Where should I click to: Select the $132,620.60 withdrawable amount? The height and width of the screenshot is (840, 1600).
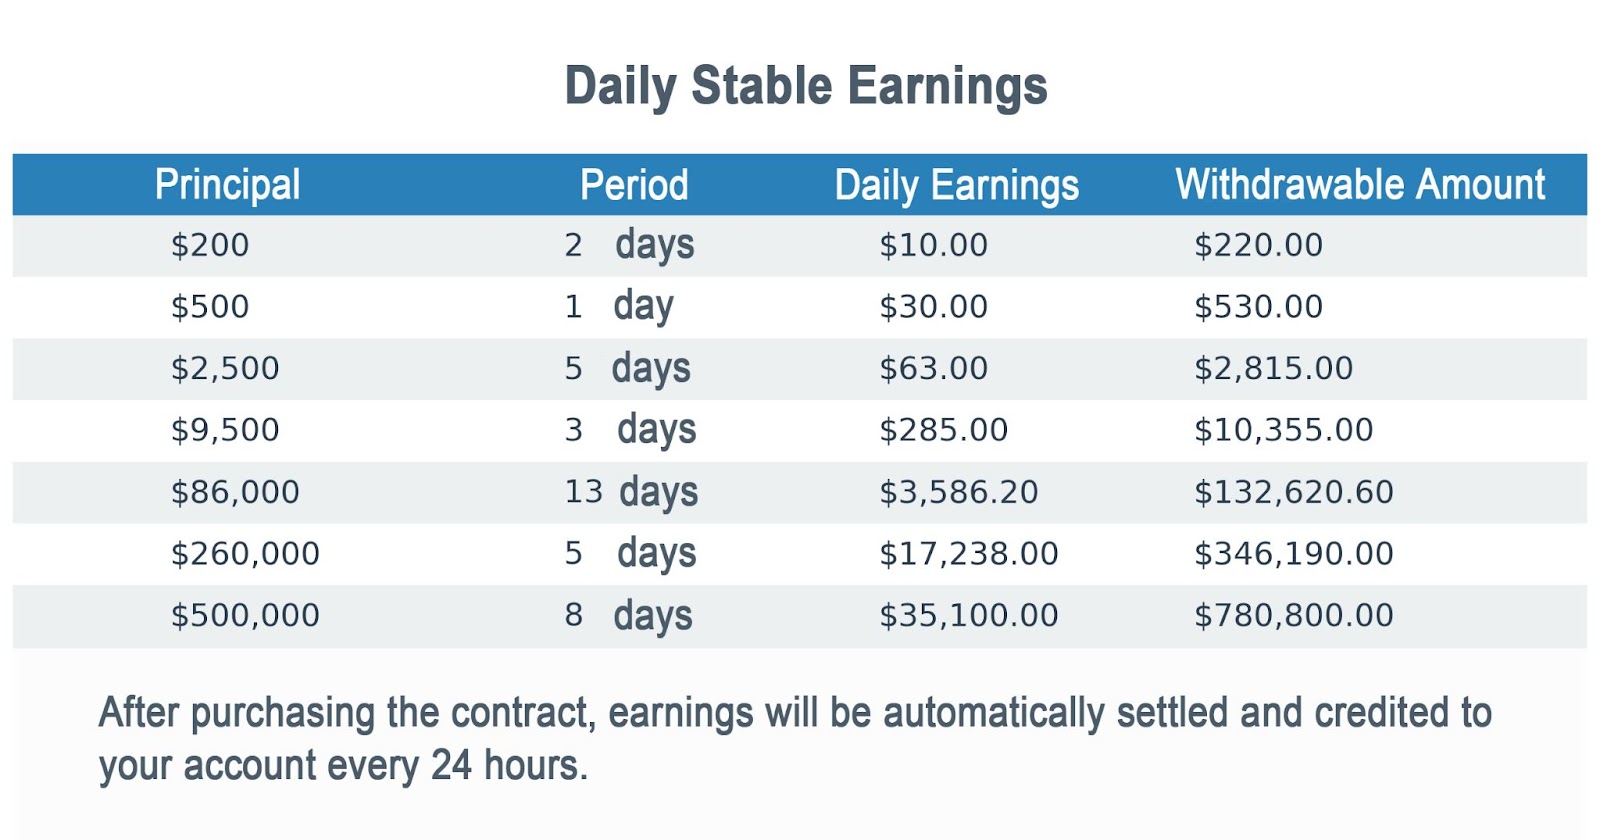pos(1293,492)
